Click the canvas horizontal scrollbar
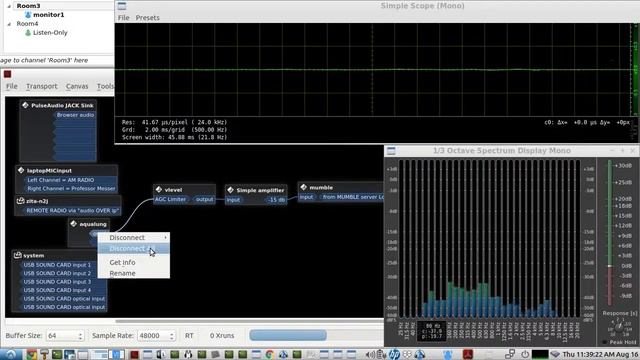This screenshot has width=640, height=360. pos(249,321)
